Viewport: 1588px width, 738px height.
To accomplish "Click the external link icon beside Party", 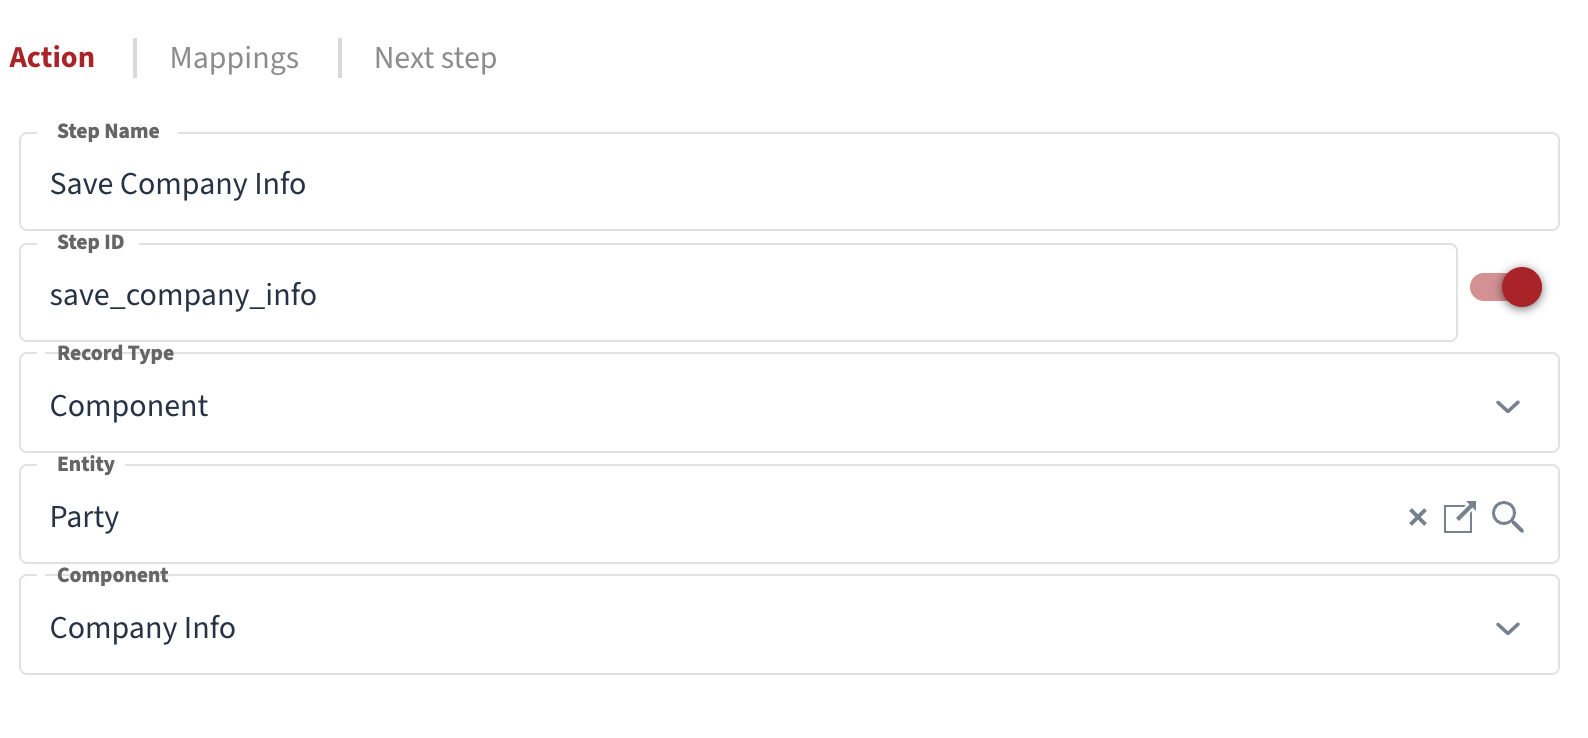I will 1460,517.
